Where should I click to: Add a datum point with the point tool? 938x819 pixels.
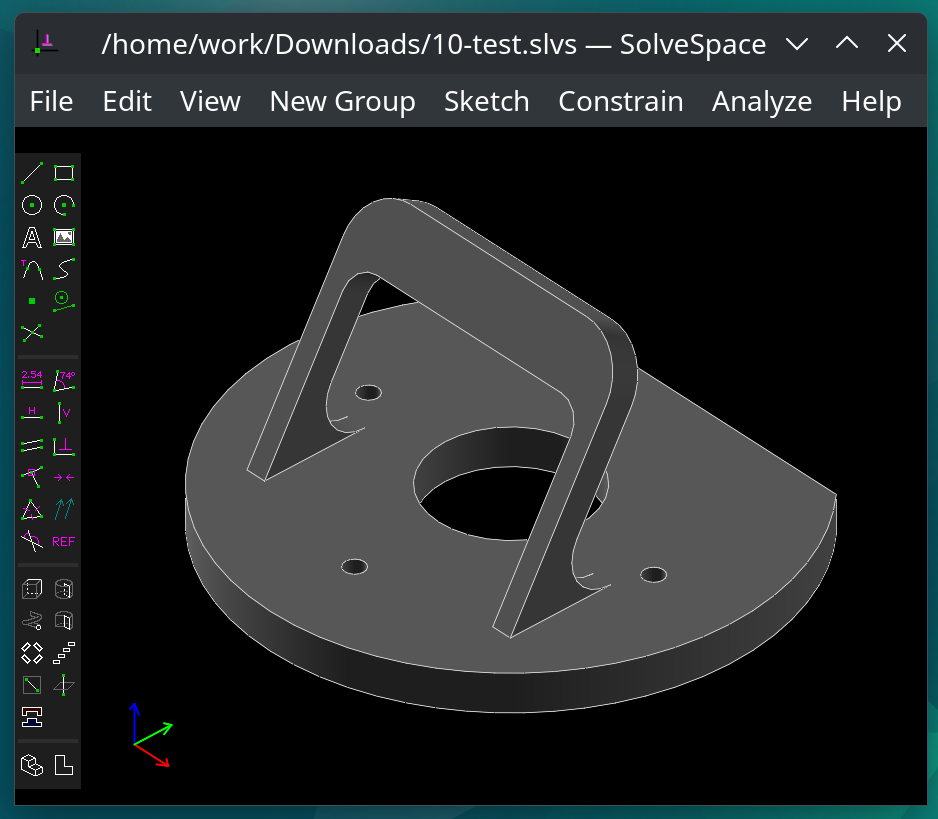click(32, 301)
